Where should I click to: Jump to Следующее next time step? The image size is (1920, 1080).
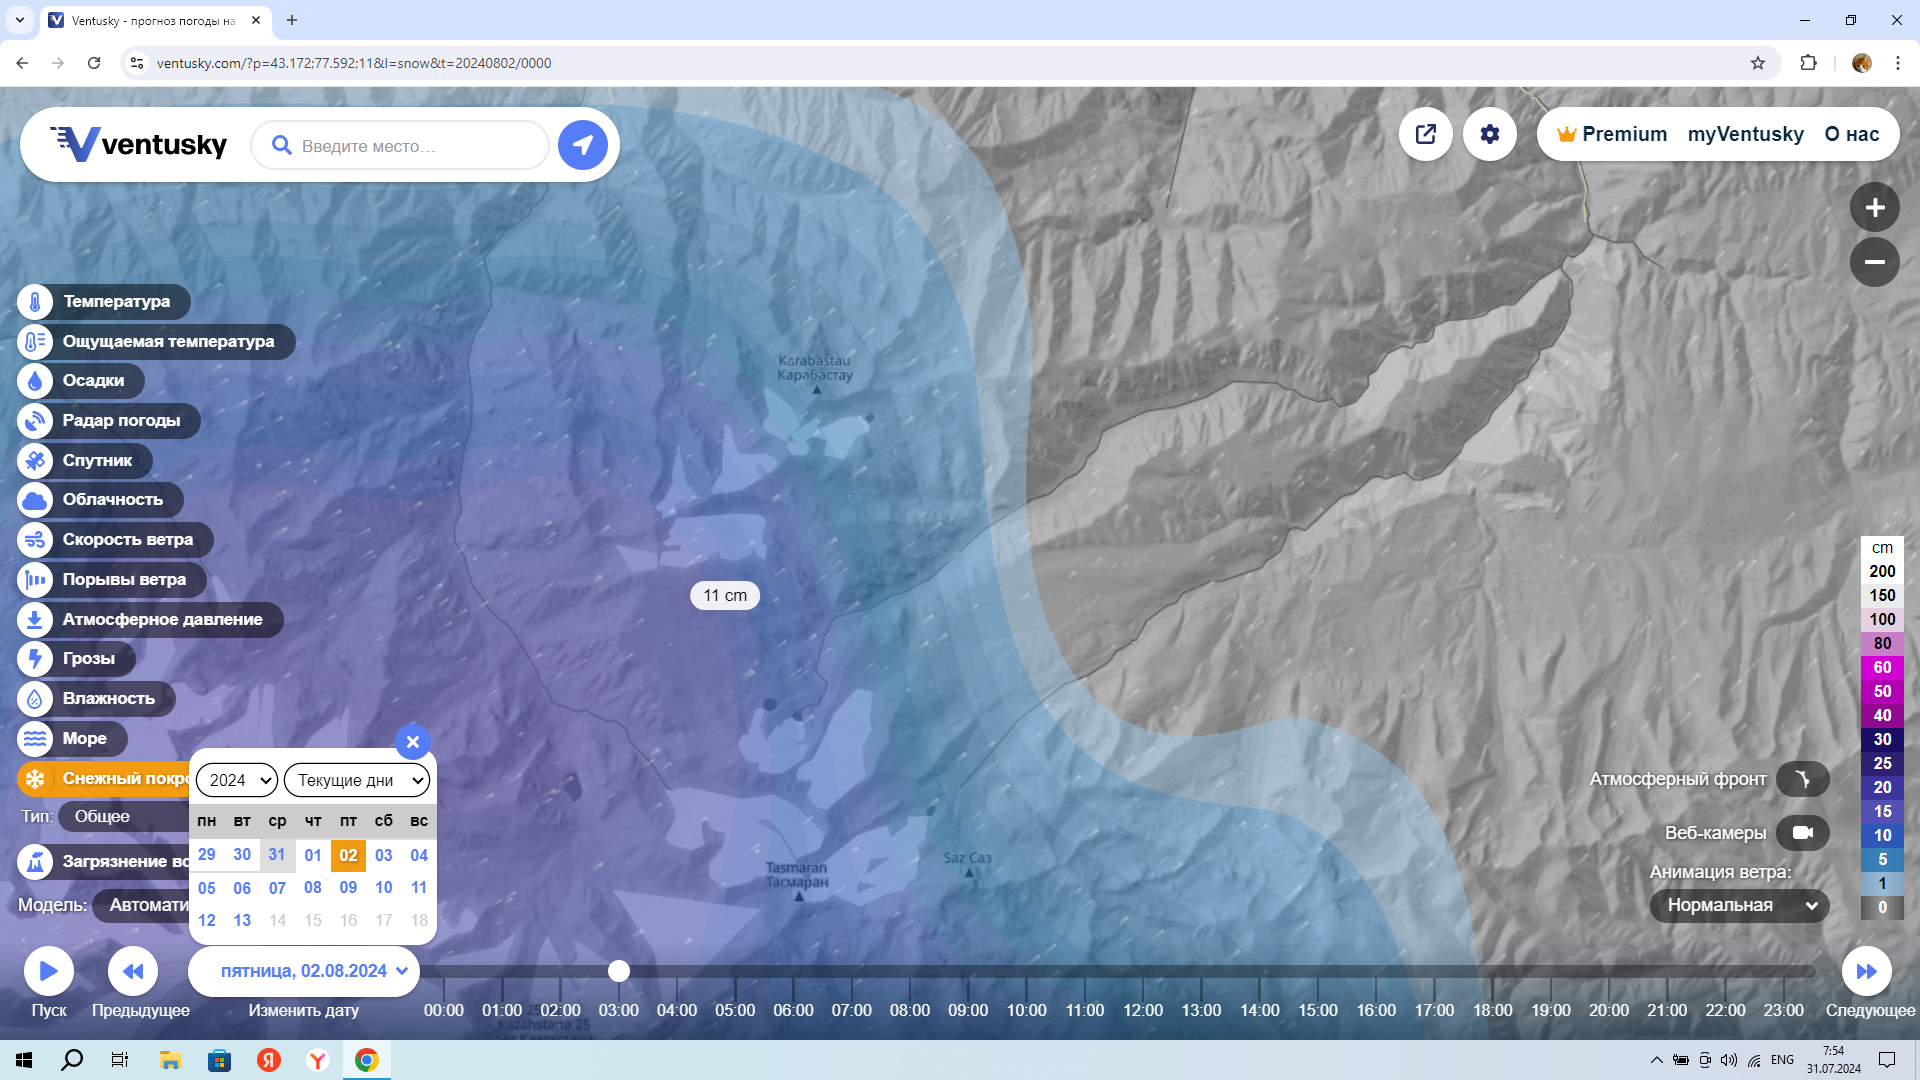1867,971
